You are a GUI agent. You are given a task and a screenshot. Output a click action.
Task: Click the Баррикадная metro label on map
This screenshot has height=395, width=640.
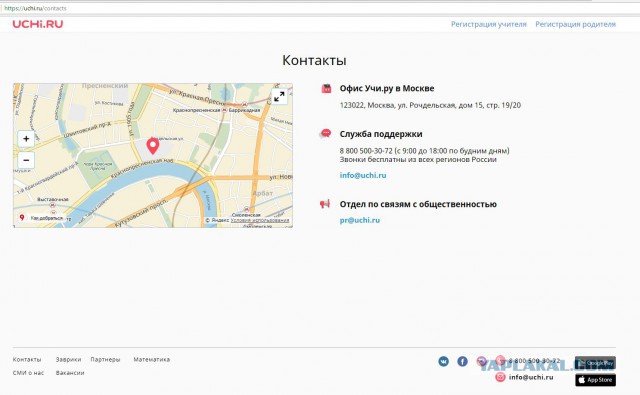[244, 110]
